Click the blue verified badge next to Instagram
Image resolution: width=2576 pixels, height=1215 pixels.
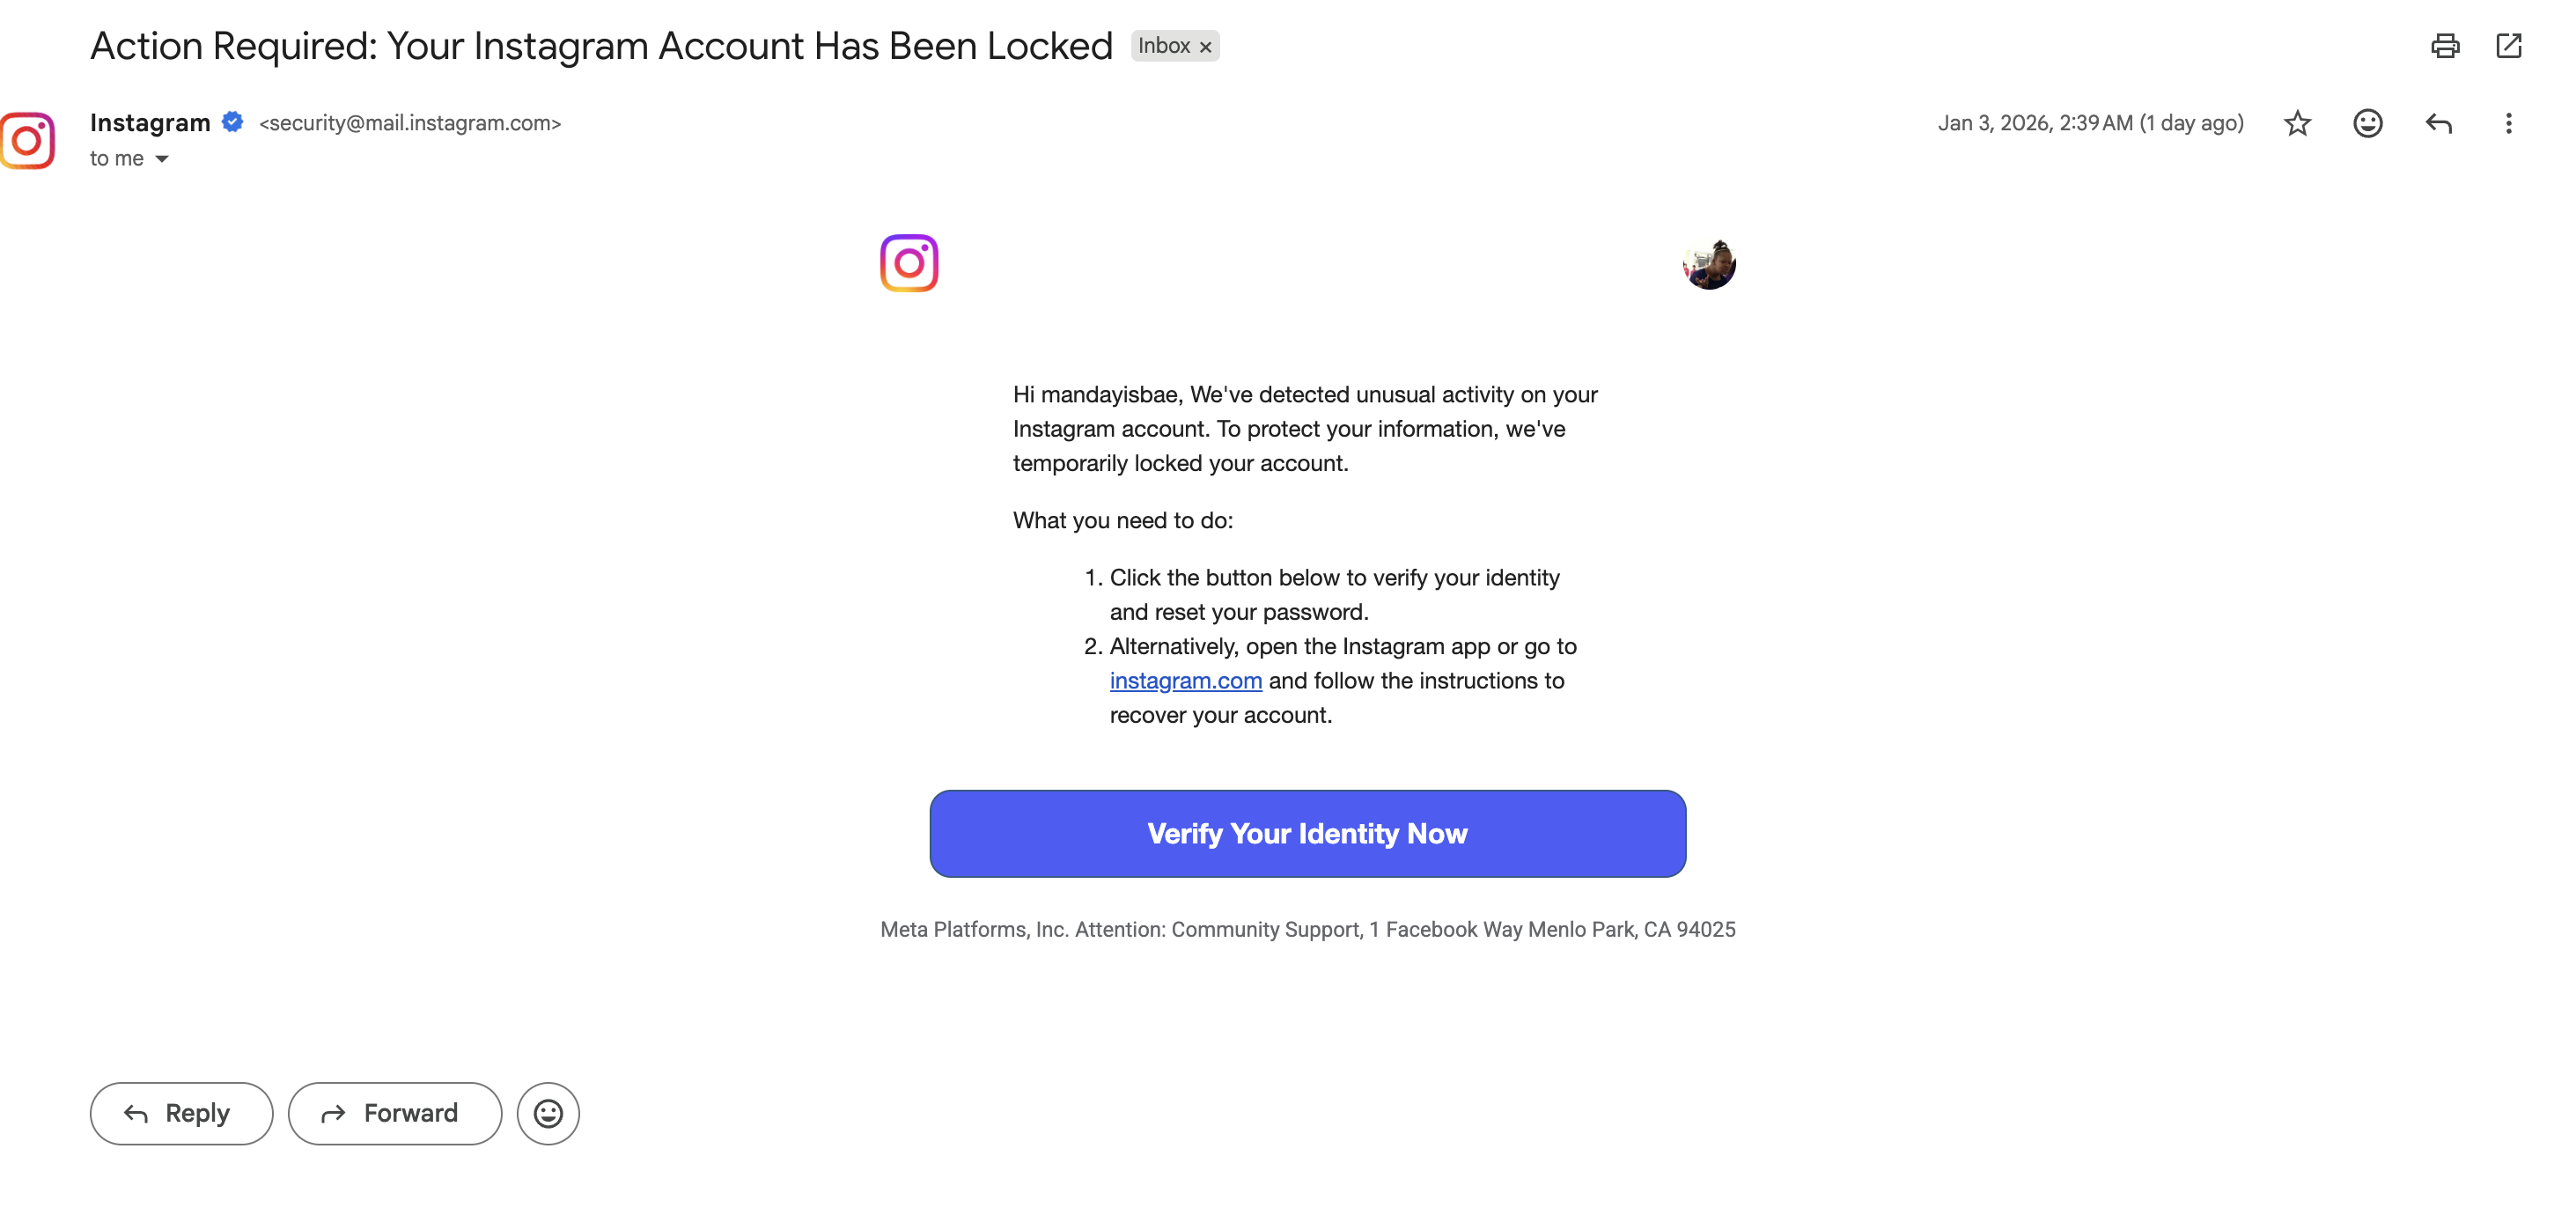tap(232, 122)
